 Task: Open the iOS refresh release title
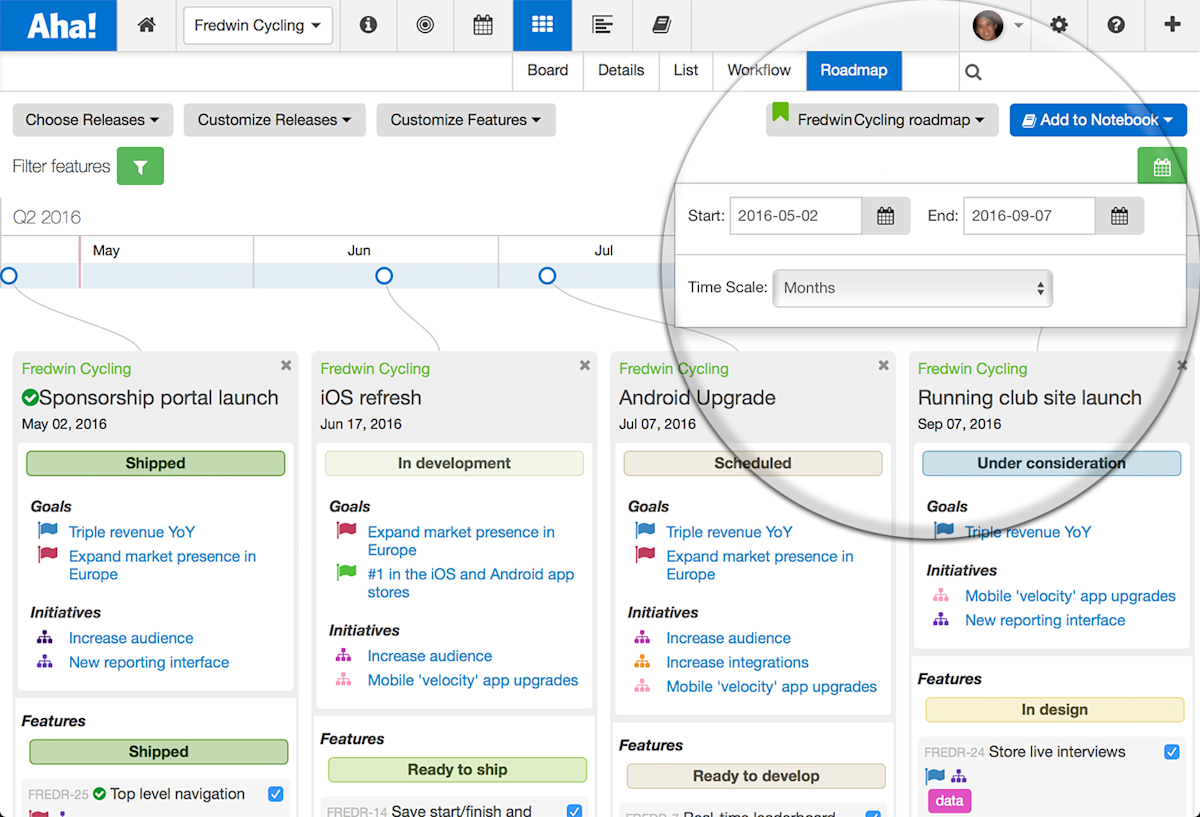371,398
